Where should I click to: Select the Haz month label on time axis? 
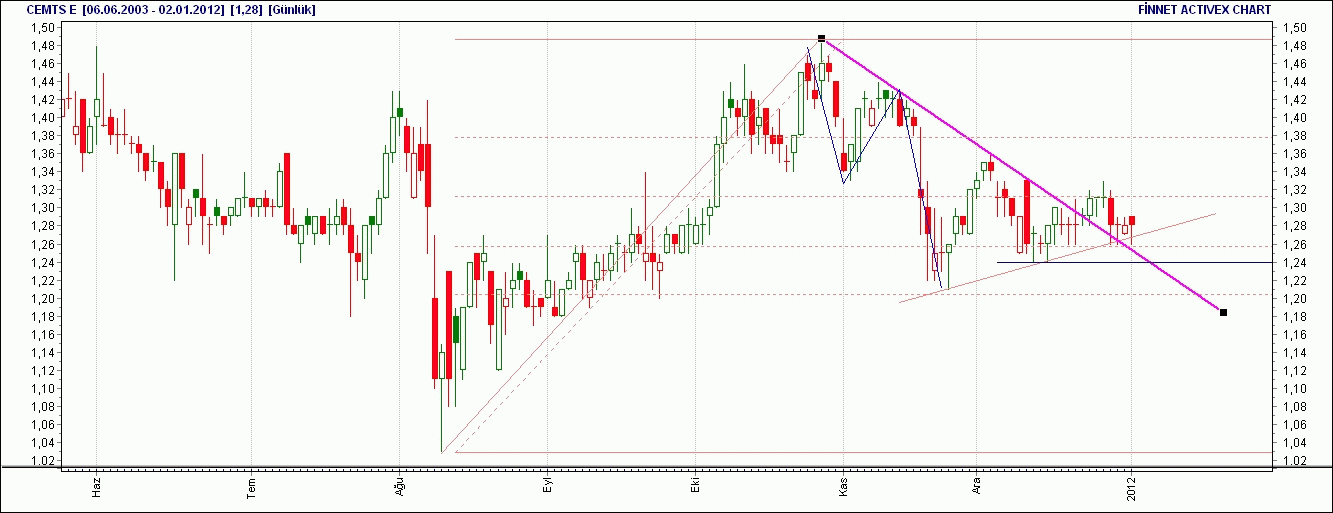(97, 488)
